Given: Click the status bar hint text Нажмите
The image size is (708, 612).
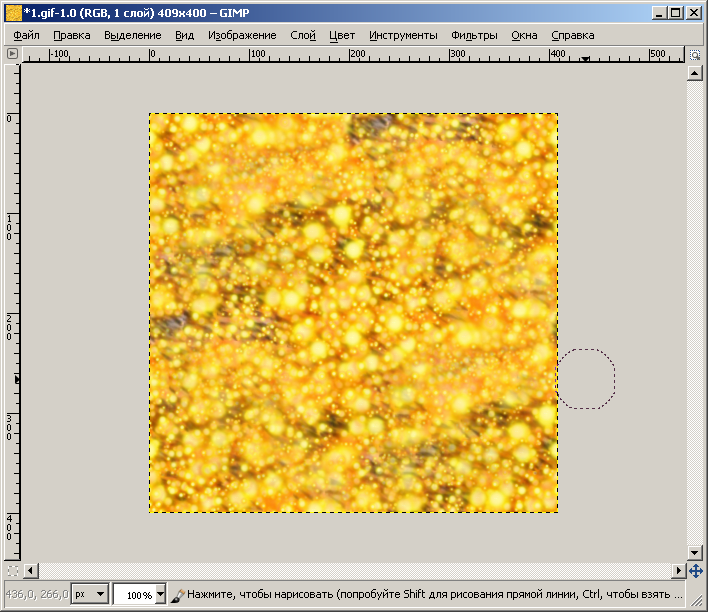Looking at the screenshot, I should [x=211, y=594].
